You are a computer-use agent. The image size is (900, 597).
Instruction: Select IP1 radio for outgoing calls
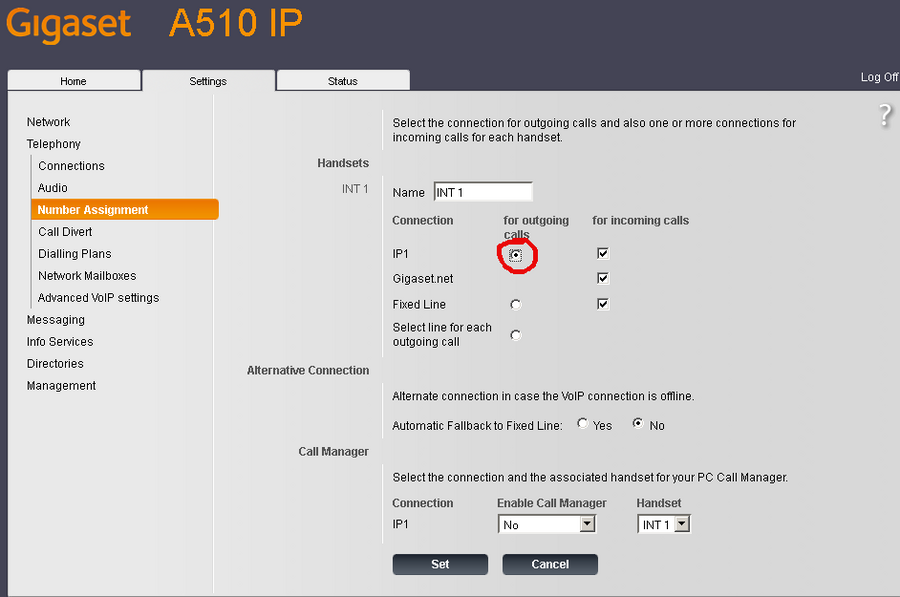(x=515, y=255)
